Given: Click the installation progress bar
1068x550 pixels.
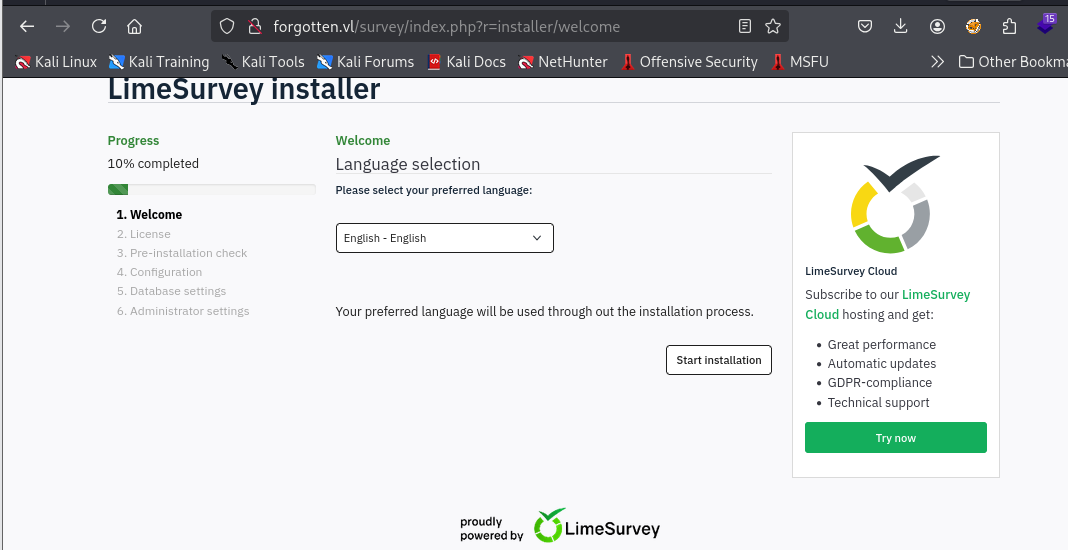Looking at the screenshot, I should click(x=212, y=189).
